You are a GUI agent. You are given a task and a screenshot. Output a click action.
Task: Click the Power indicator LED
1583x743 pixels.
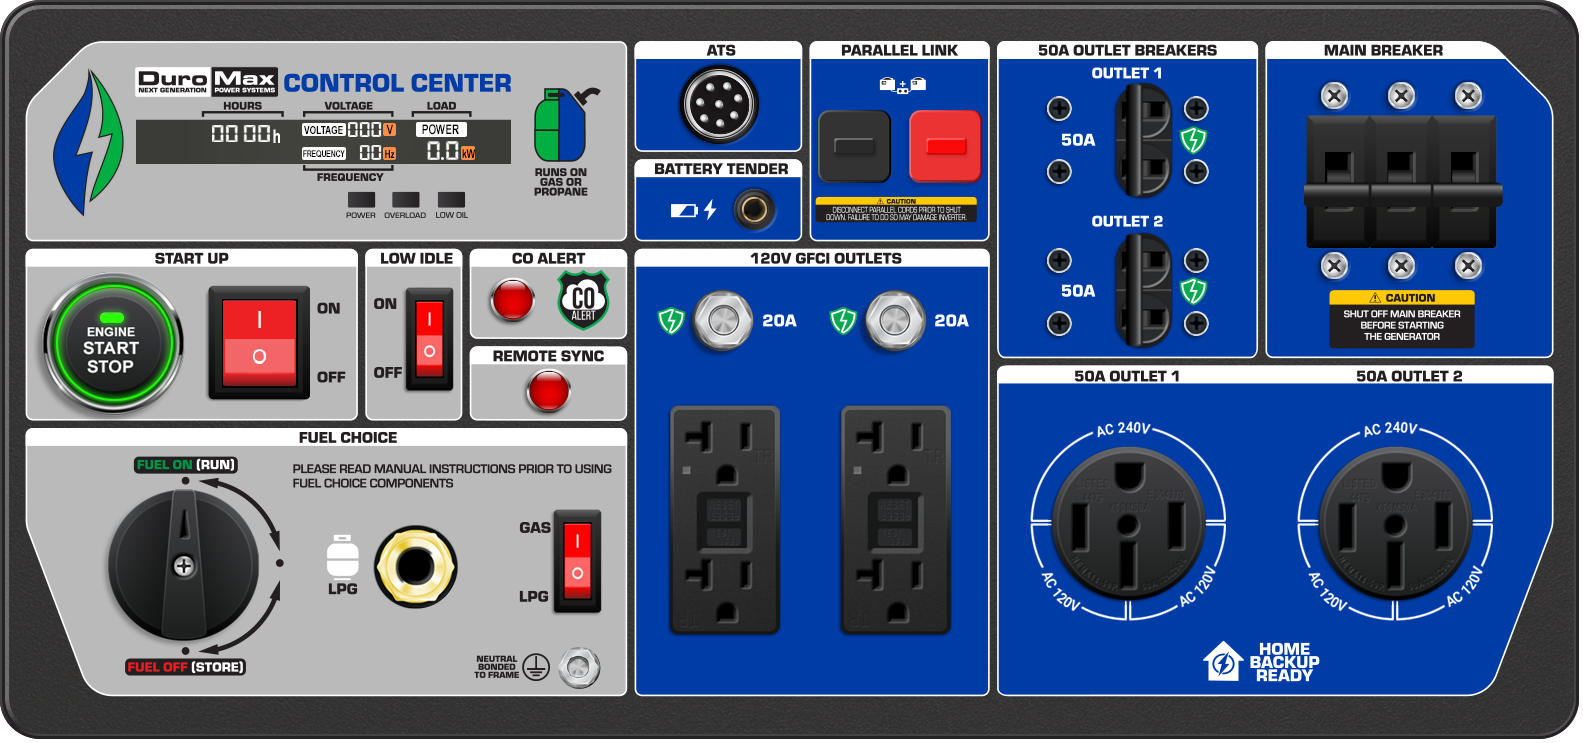(361, 200)
